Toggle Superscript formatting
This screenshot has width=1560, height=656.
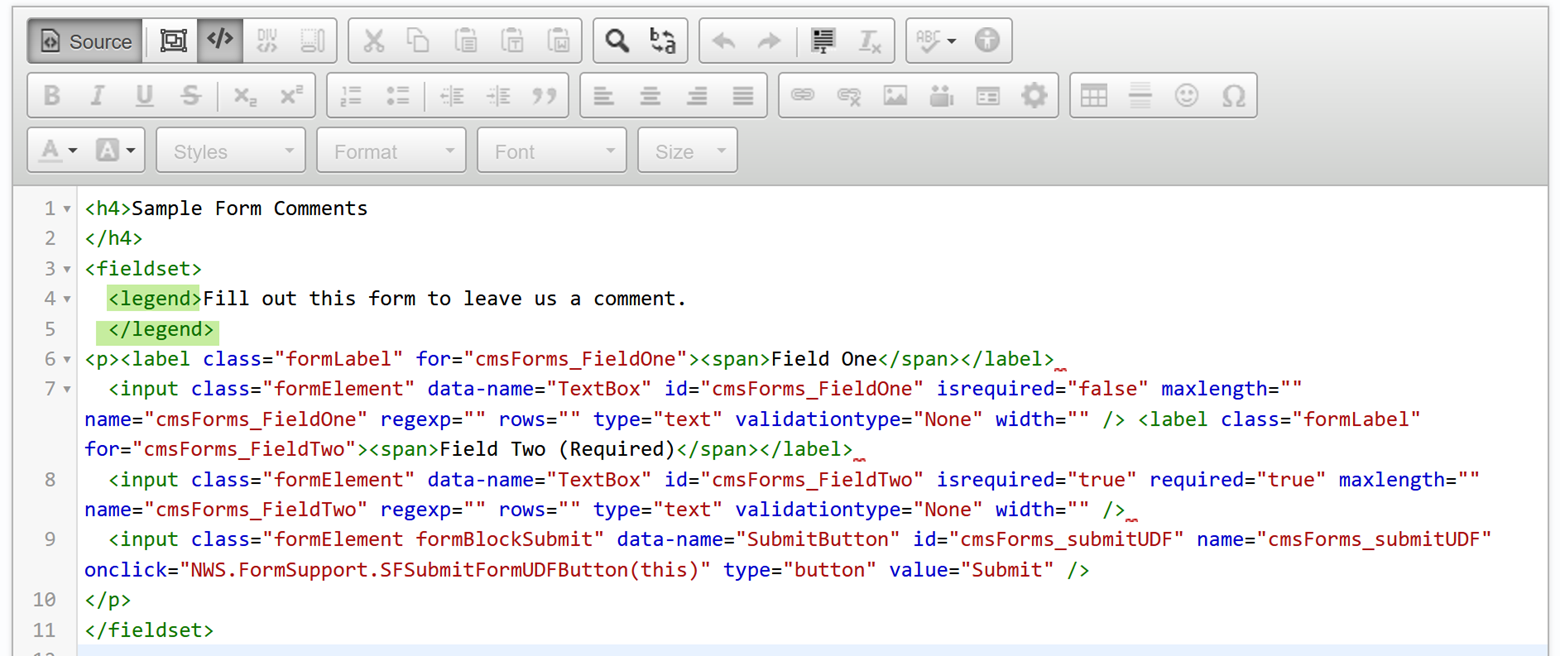click(x=291, y=96)
